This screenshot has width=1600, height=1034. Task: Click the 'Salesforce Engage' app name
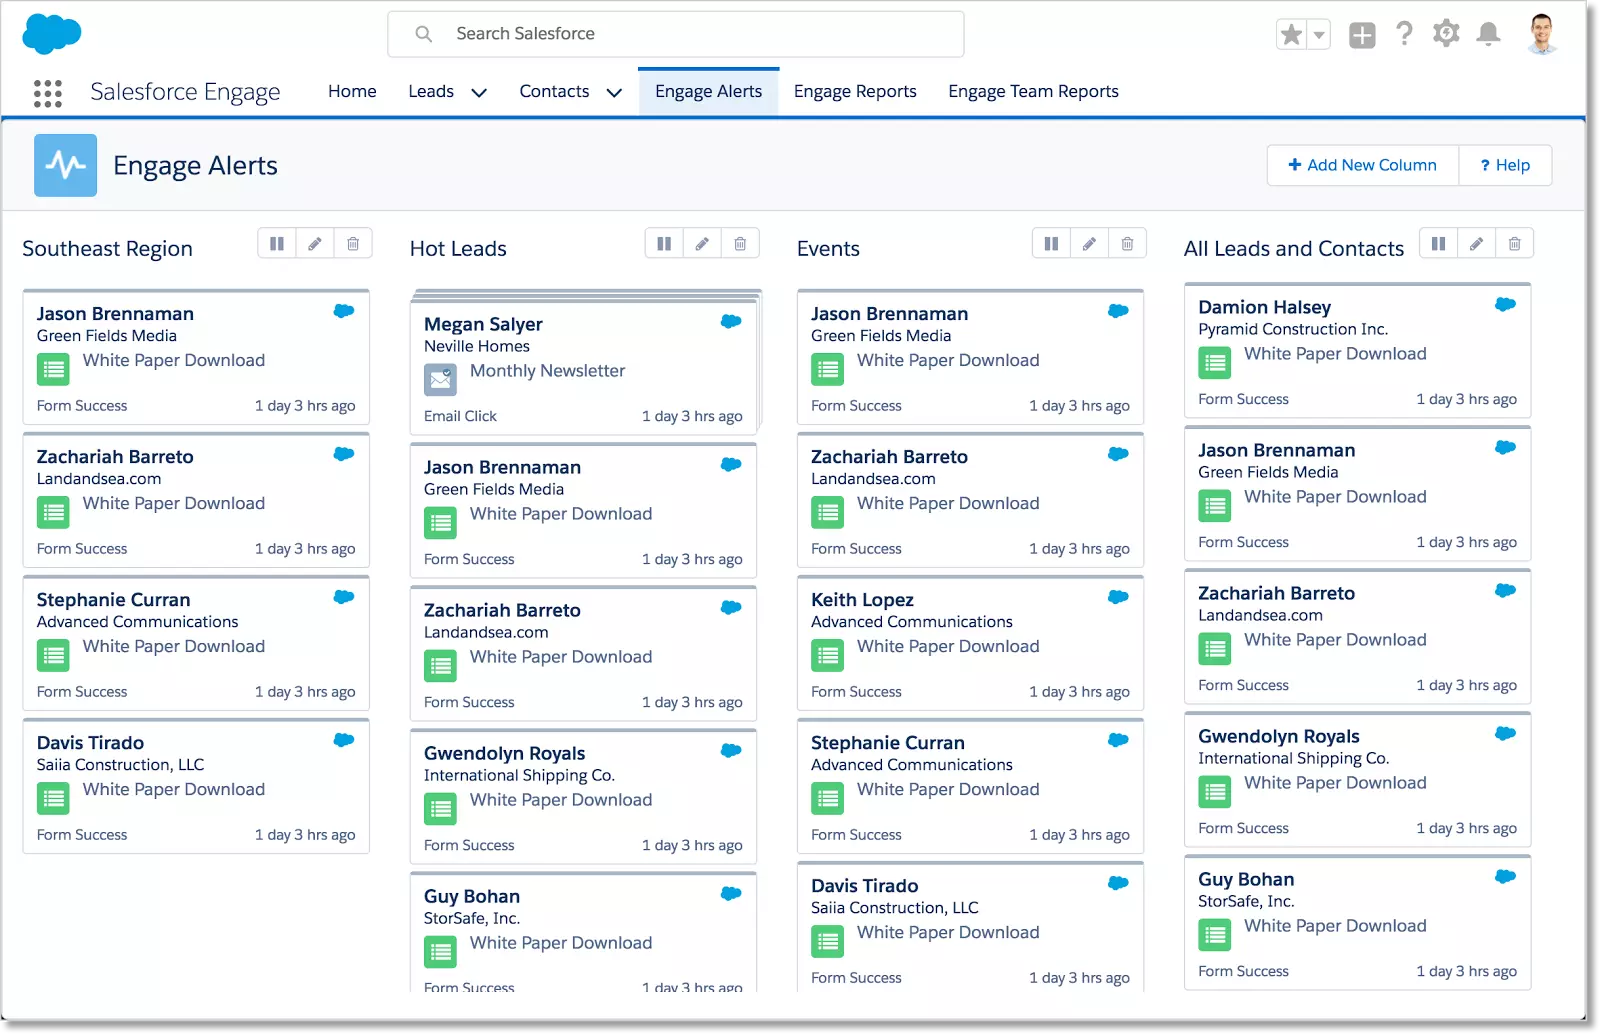click(x=185, y=92)
